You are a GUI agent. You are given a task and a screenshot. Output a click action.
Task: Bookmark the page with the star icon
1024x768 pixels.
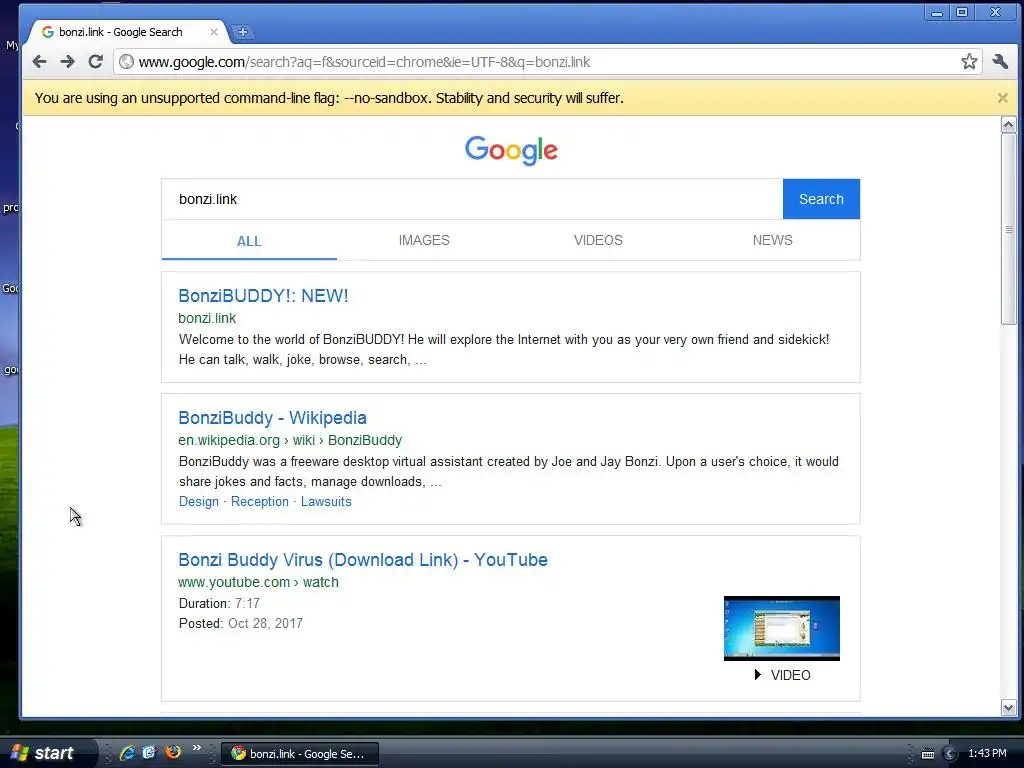tap(969, 61)
